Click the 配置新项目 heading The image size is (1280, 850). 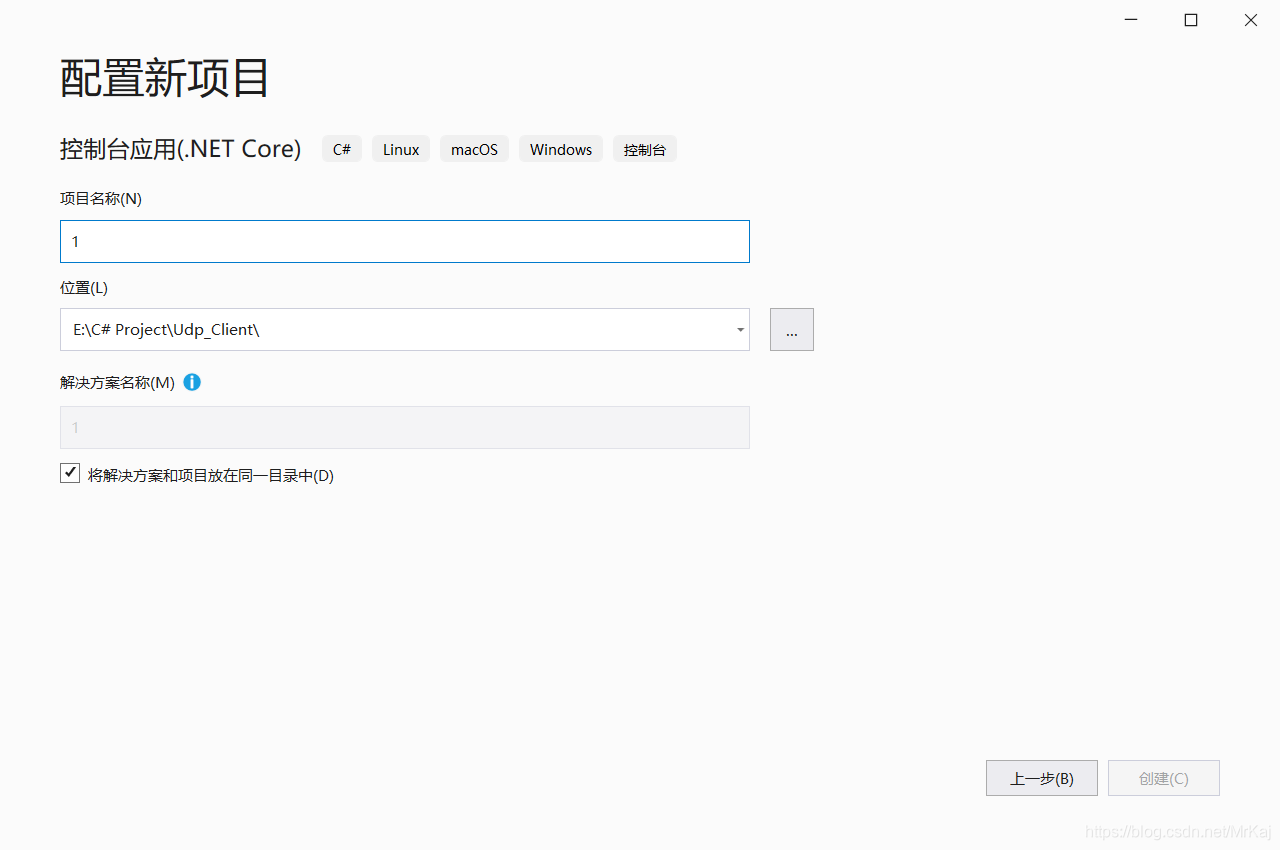point(165,78)
